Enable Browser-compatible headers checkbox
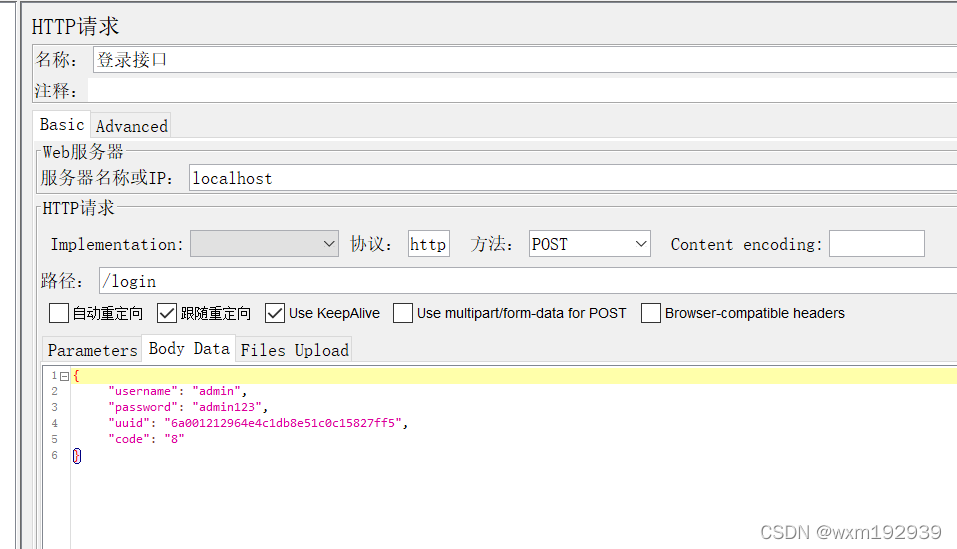957x549 pixels. tap(651, 314)
